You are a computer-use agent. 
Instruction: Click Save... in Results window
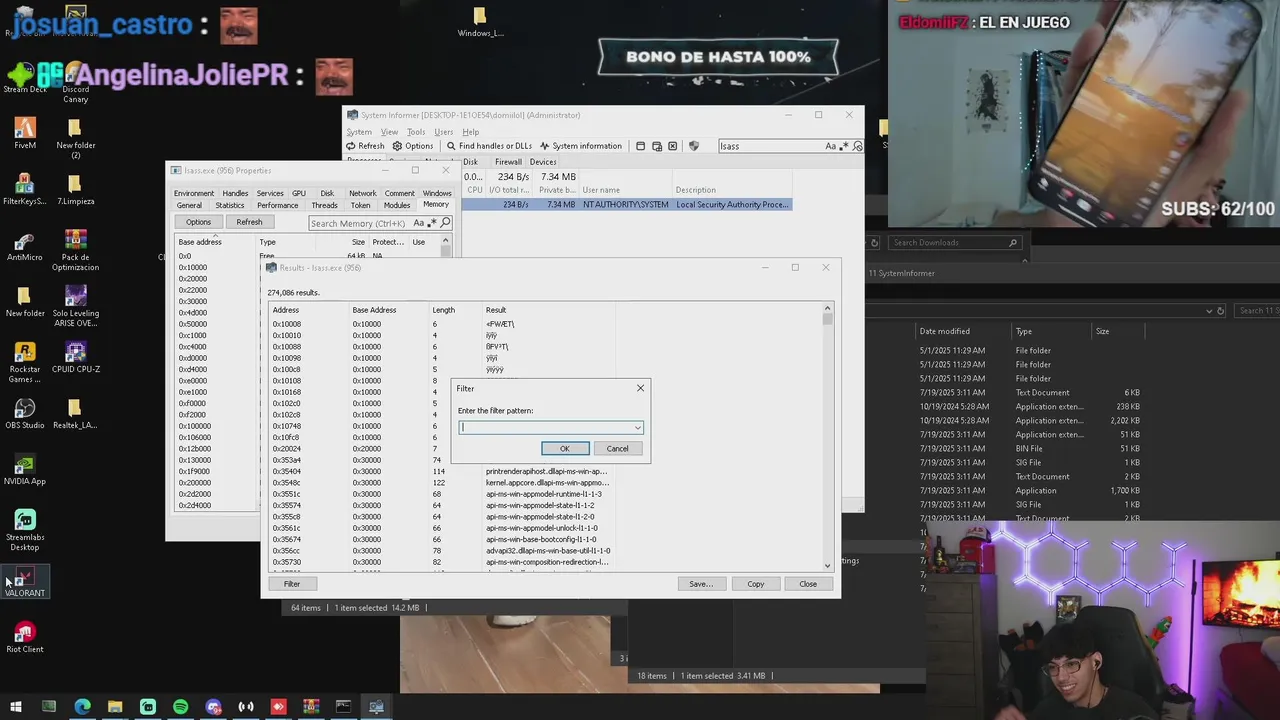click(701, 584)
